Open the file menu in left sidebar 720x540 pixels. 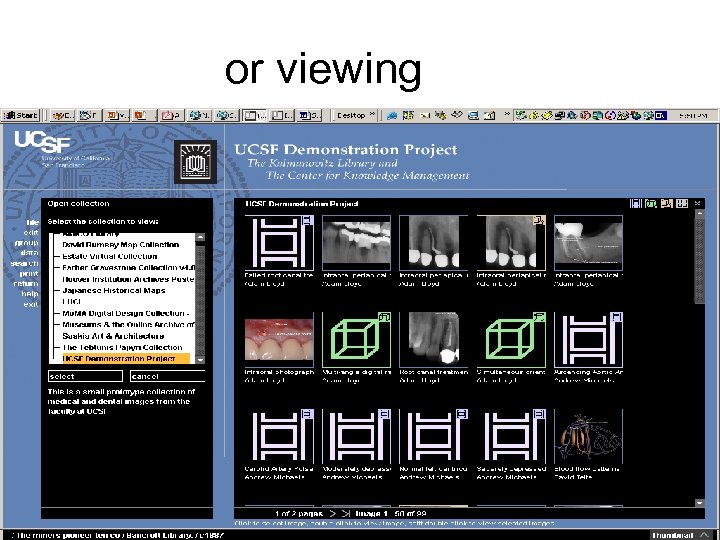tap(33, 222)
